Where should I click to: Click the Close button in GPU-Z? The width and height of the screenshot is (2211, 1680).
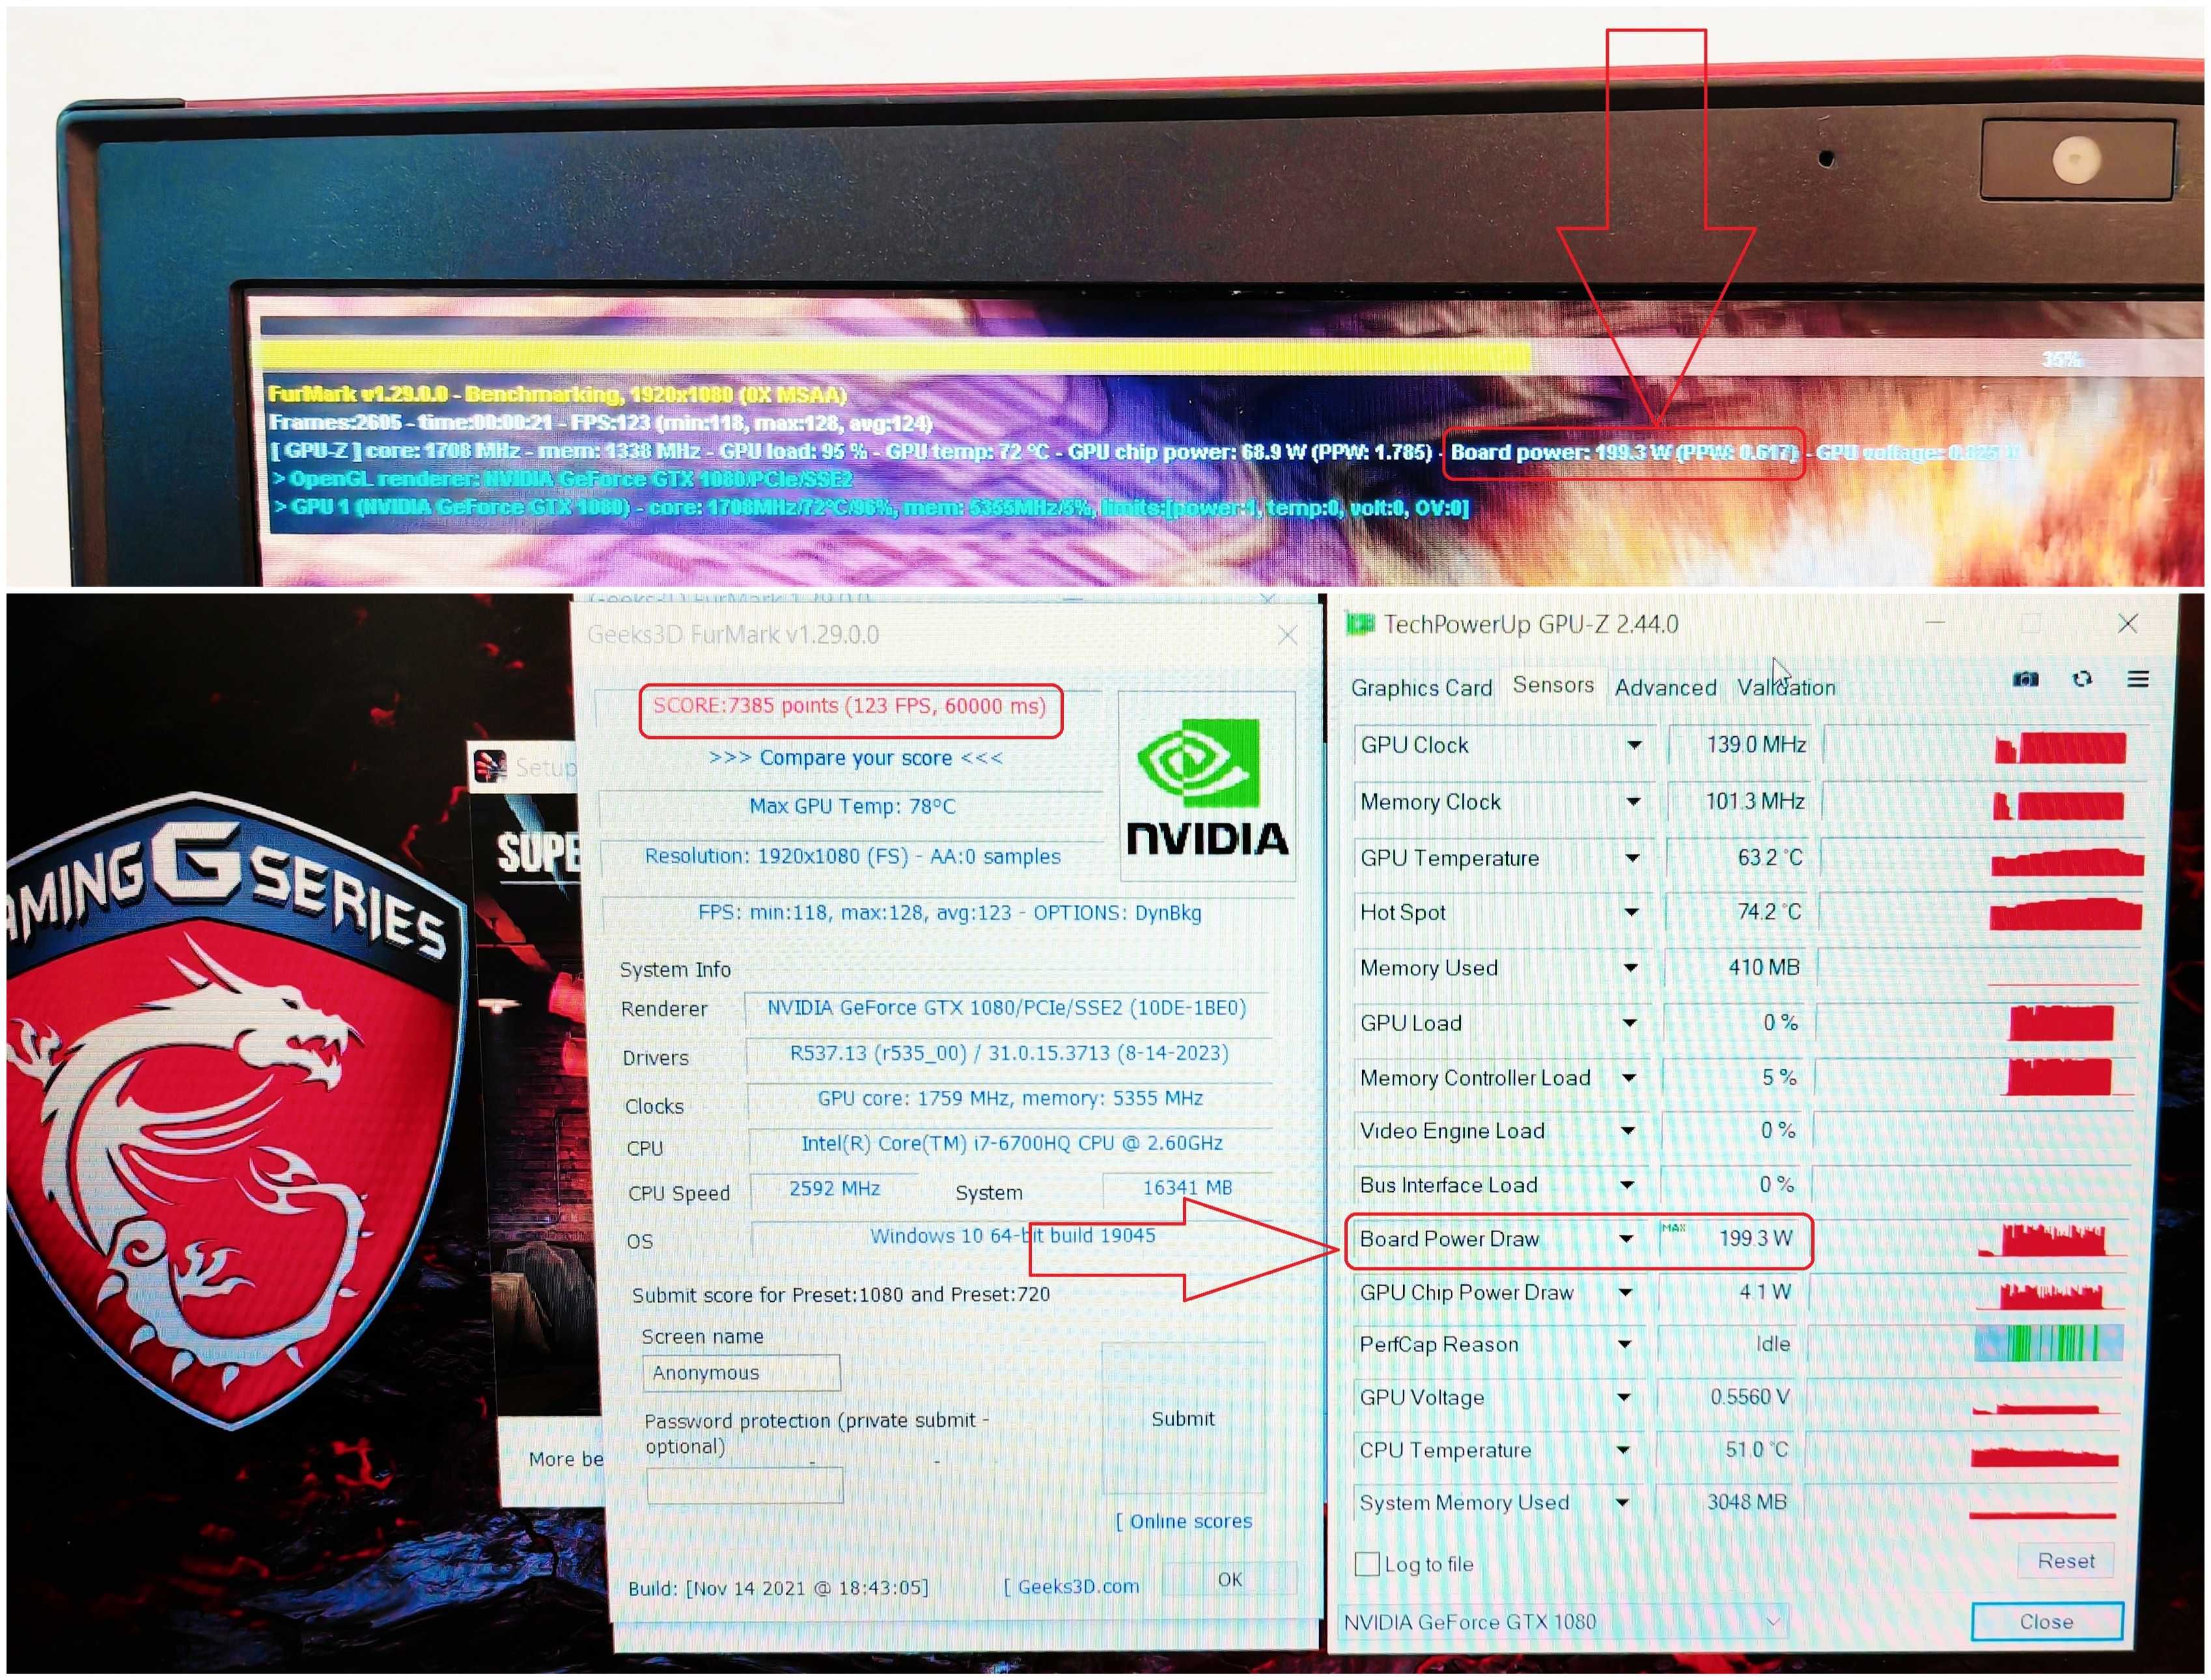click(x=2046, y=1622)
